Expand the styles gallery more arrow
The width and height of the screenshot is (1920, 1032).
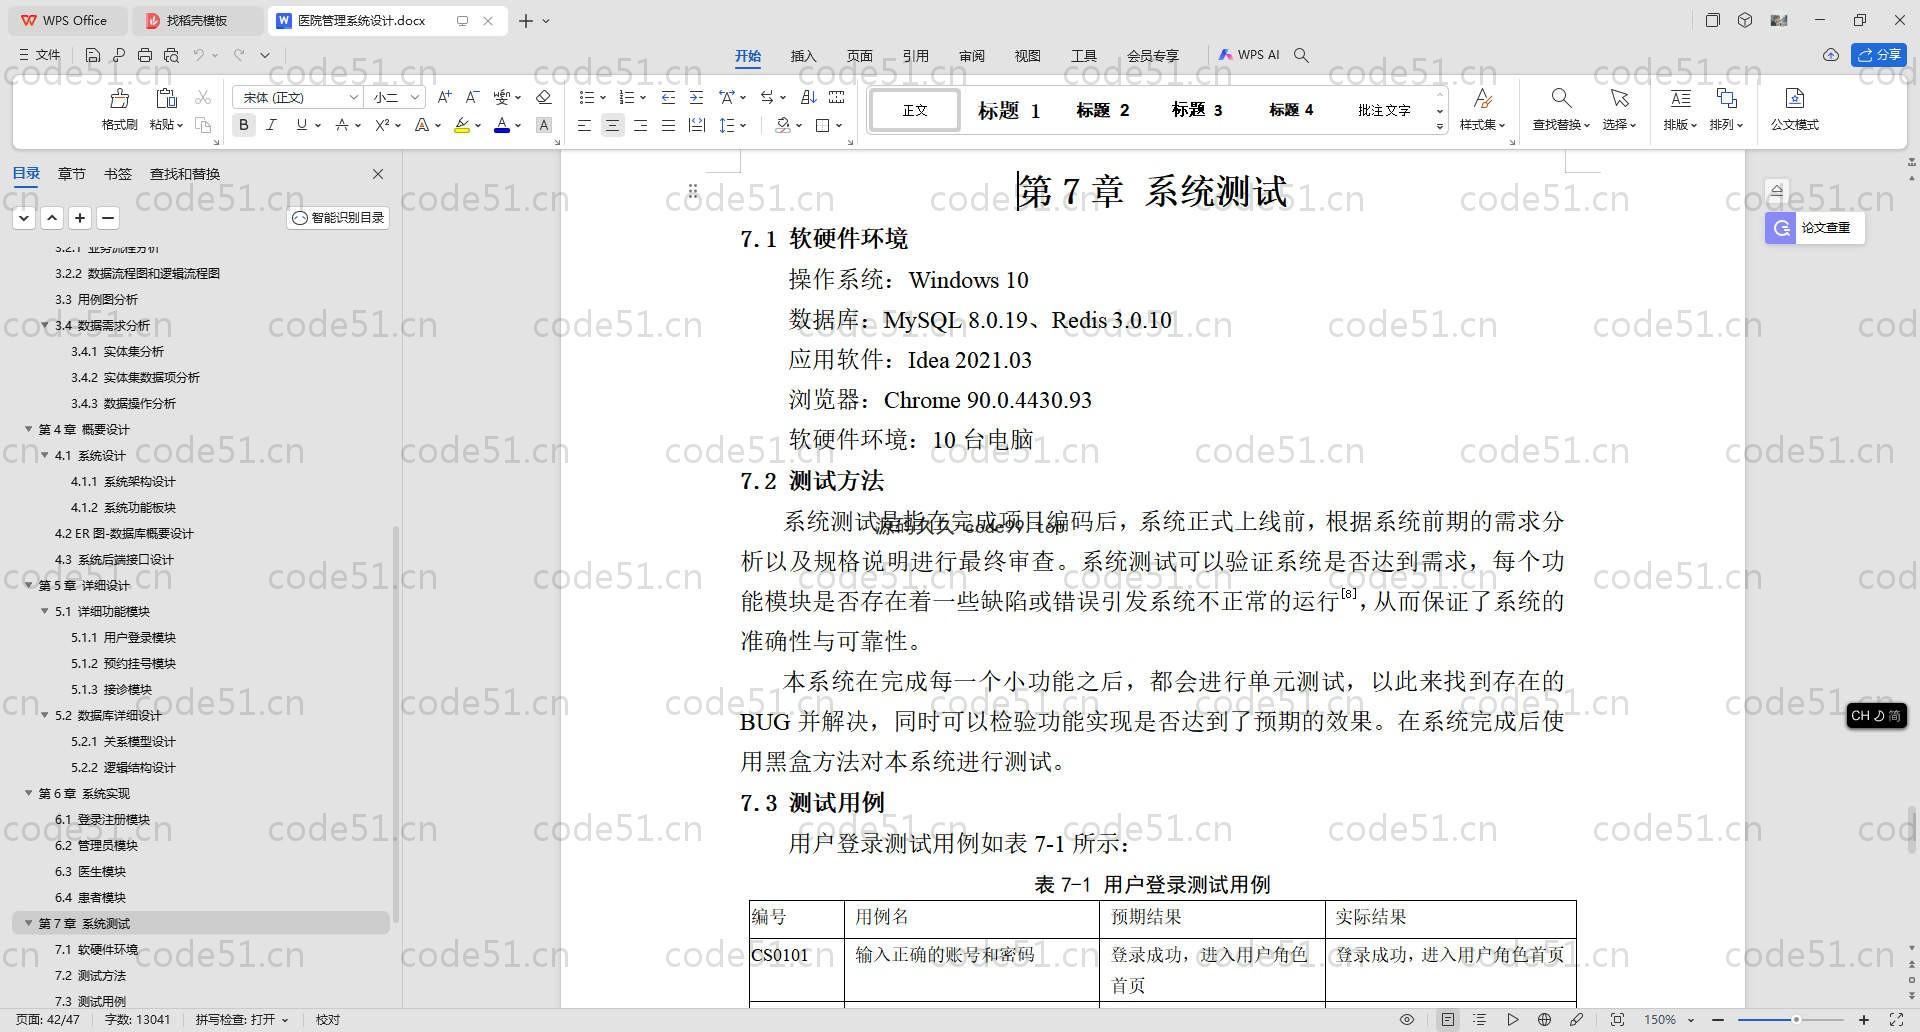point(1440,126)
